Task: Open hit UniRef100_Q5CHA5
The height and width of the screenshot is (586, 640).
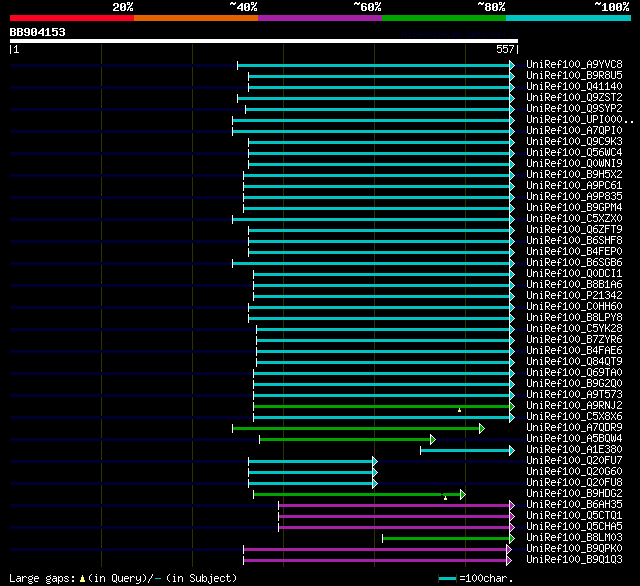Action: coord(574,527)
